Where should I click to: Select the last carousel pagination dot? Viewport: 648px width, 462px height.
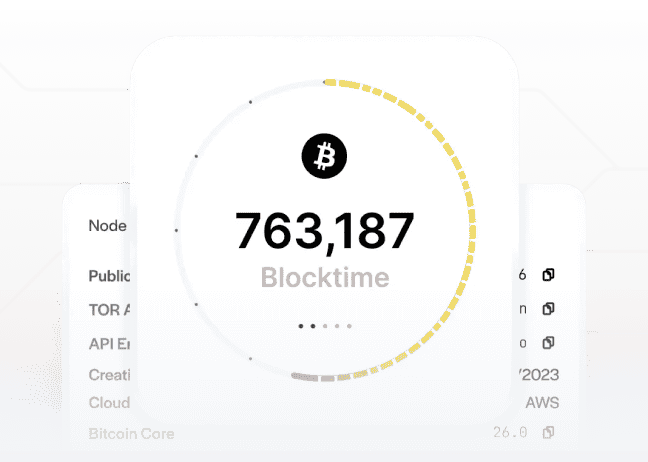pos(348,325)
